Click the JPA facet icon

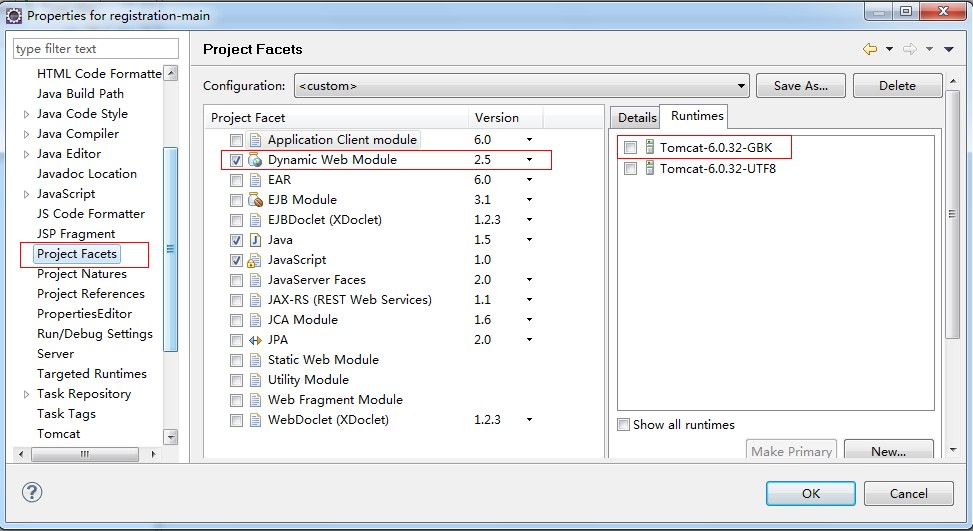(x=255, y=340)
